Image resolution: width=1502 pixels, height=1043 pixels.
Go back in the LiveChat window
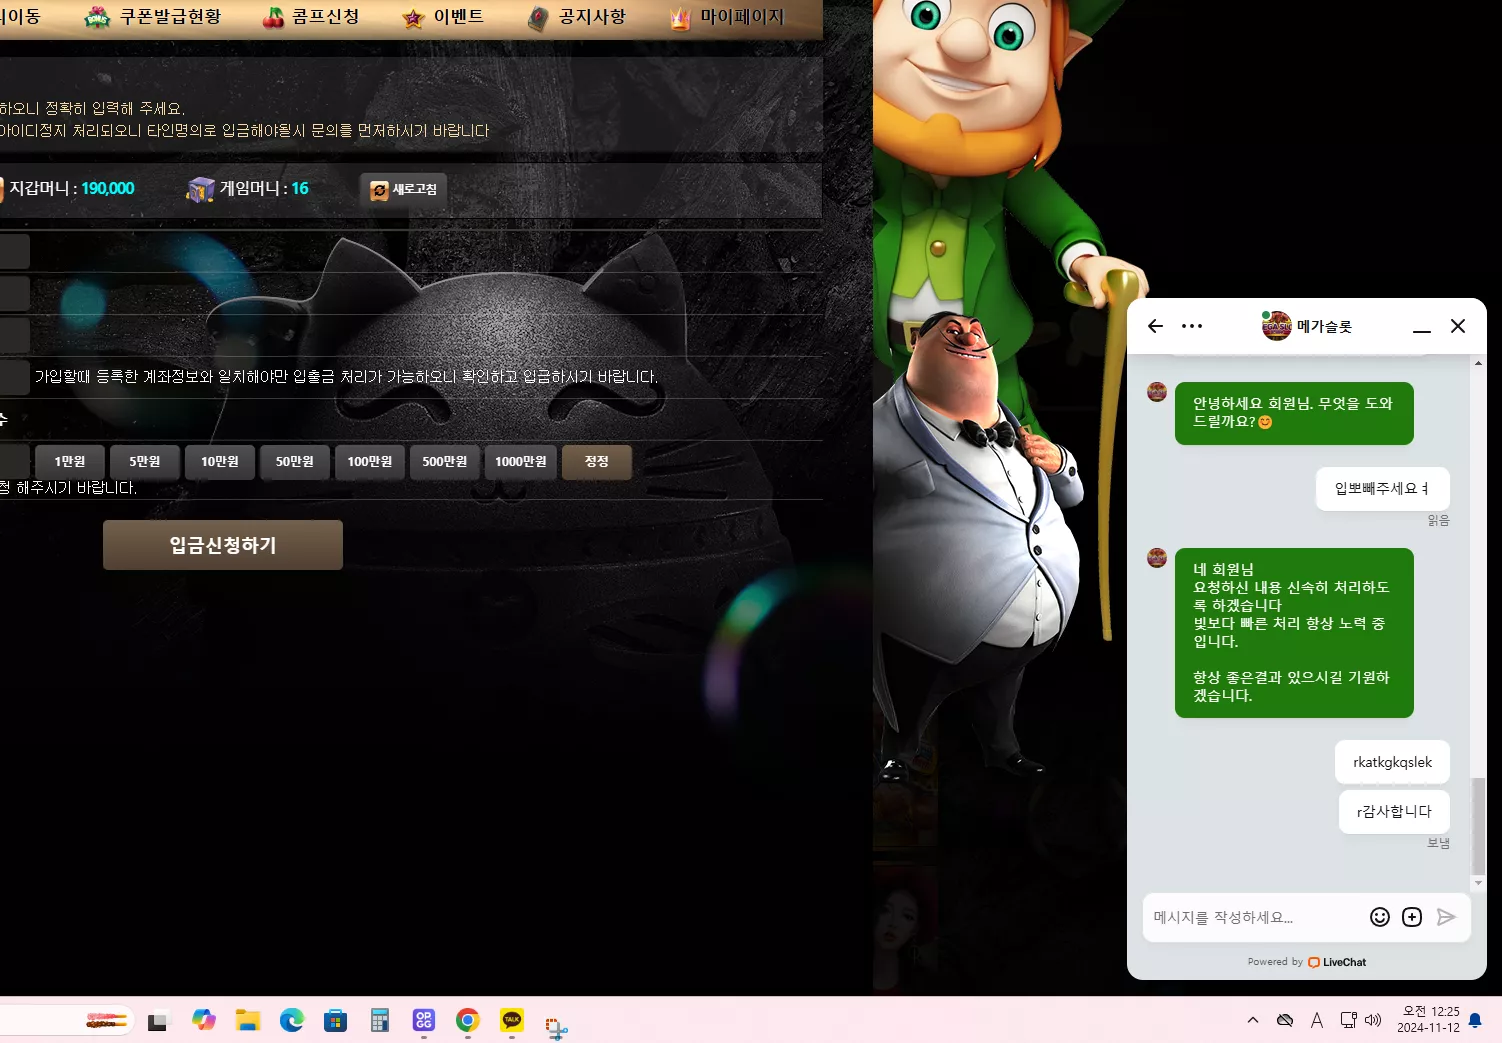1156,326
